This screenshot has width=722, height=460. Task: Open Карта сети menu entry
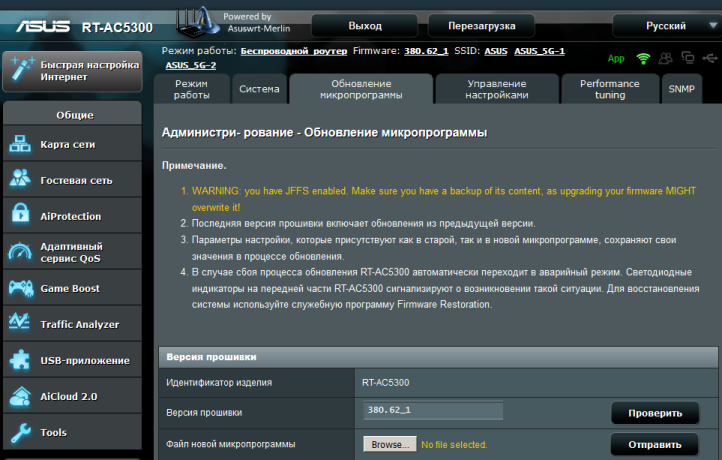click(x=72, y=144)
